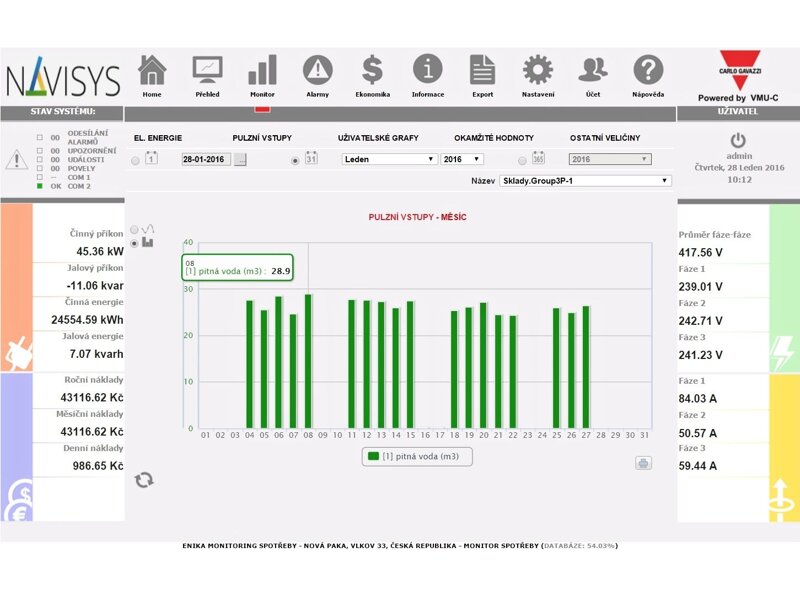The image size is (800, 600).
Task: Select the daily view radio button
Action: click(x=135, y=159)
